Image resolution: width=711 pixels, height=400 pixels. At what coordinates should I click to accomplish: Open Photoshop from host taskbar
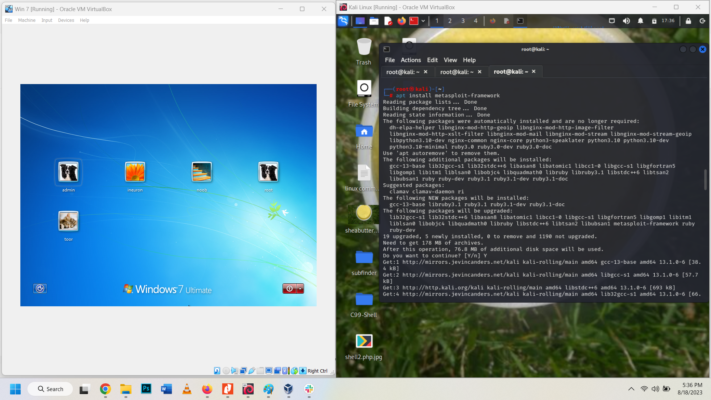tap(146, 389)
